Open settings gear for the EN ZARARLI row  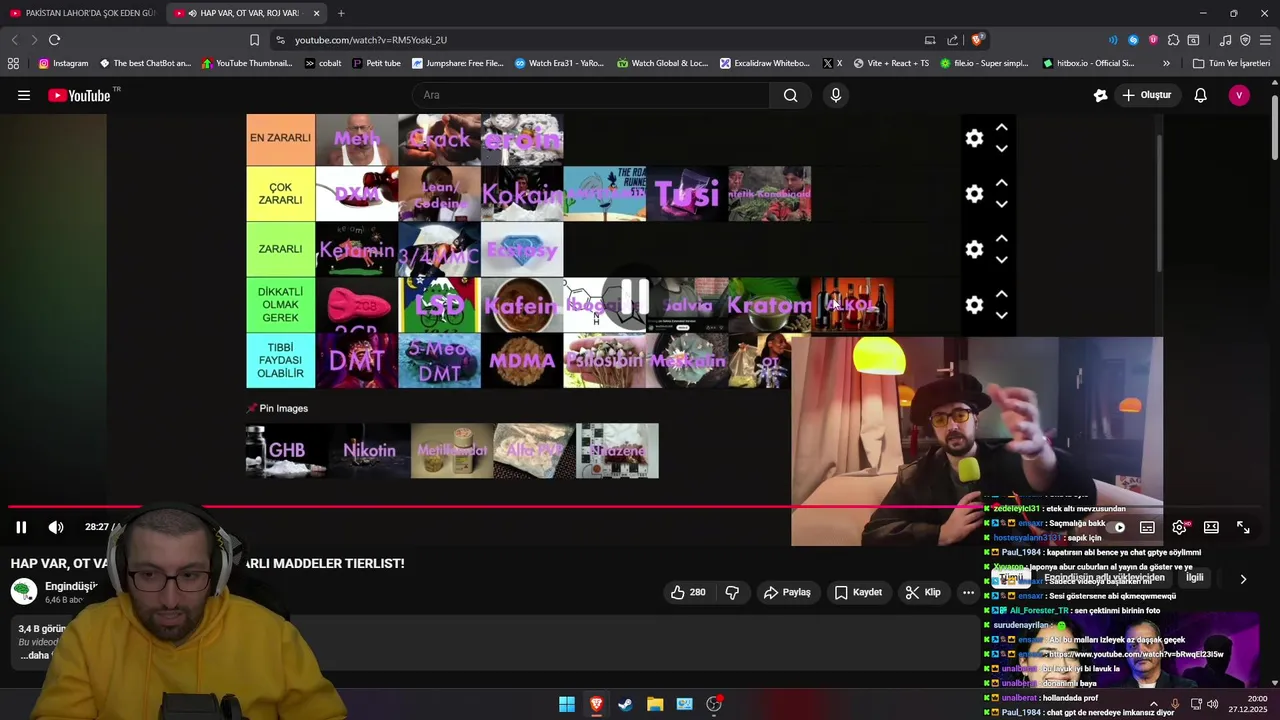click(x=974, y=139)
